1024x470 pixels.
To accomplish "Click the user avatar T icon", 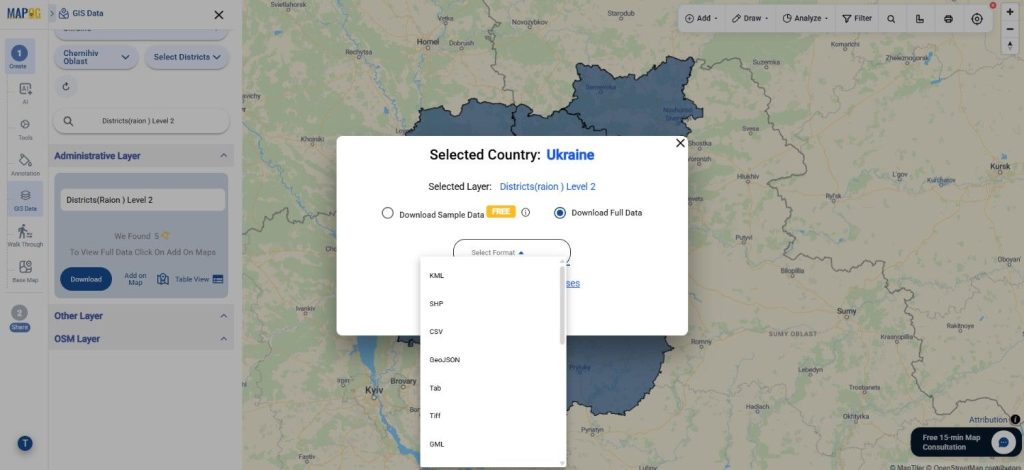I will 25,444.
